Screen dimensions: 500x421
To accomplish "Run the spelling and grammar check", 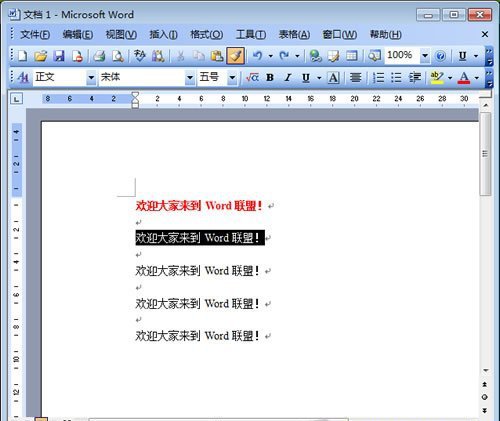I will [x=140, y=56].
